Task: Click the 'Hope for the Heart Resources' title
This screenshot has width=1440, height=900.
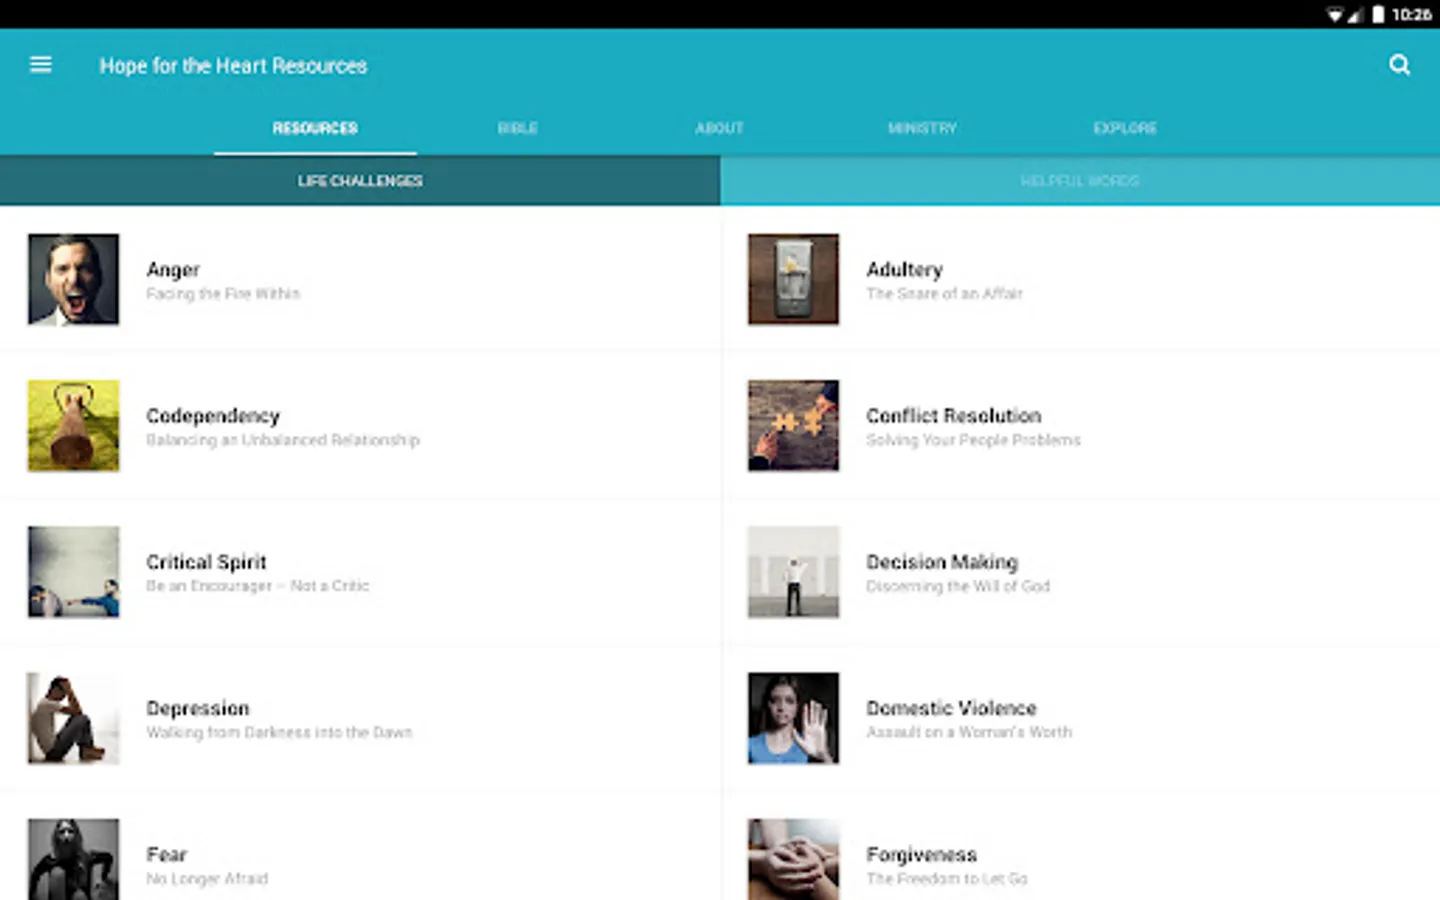Action: tap(233, 66)
